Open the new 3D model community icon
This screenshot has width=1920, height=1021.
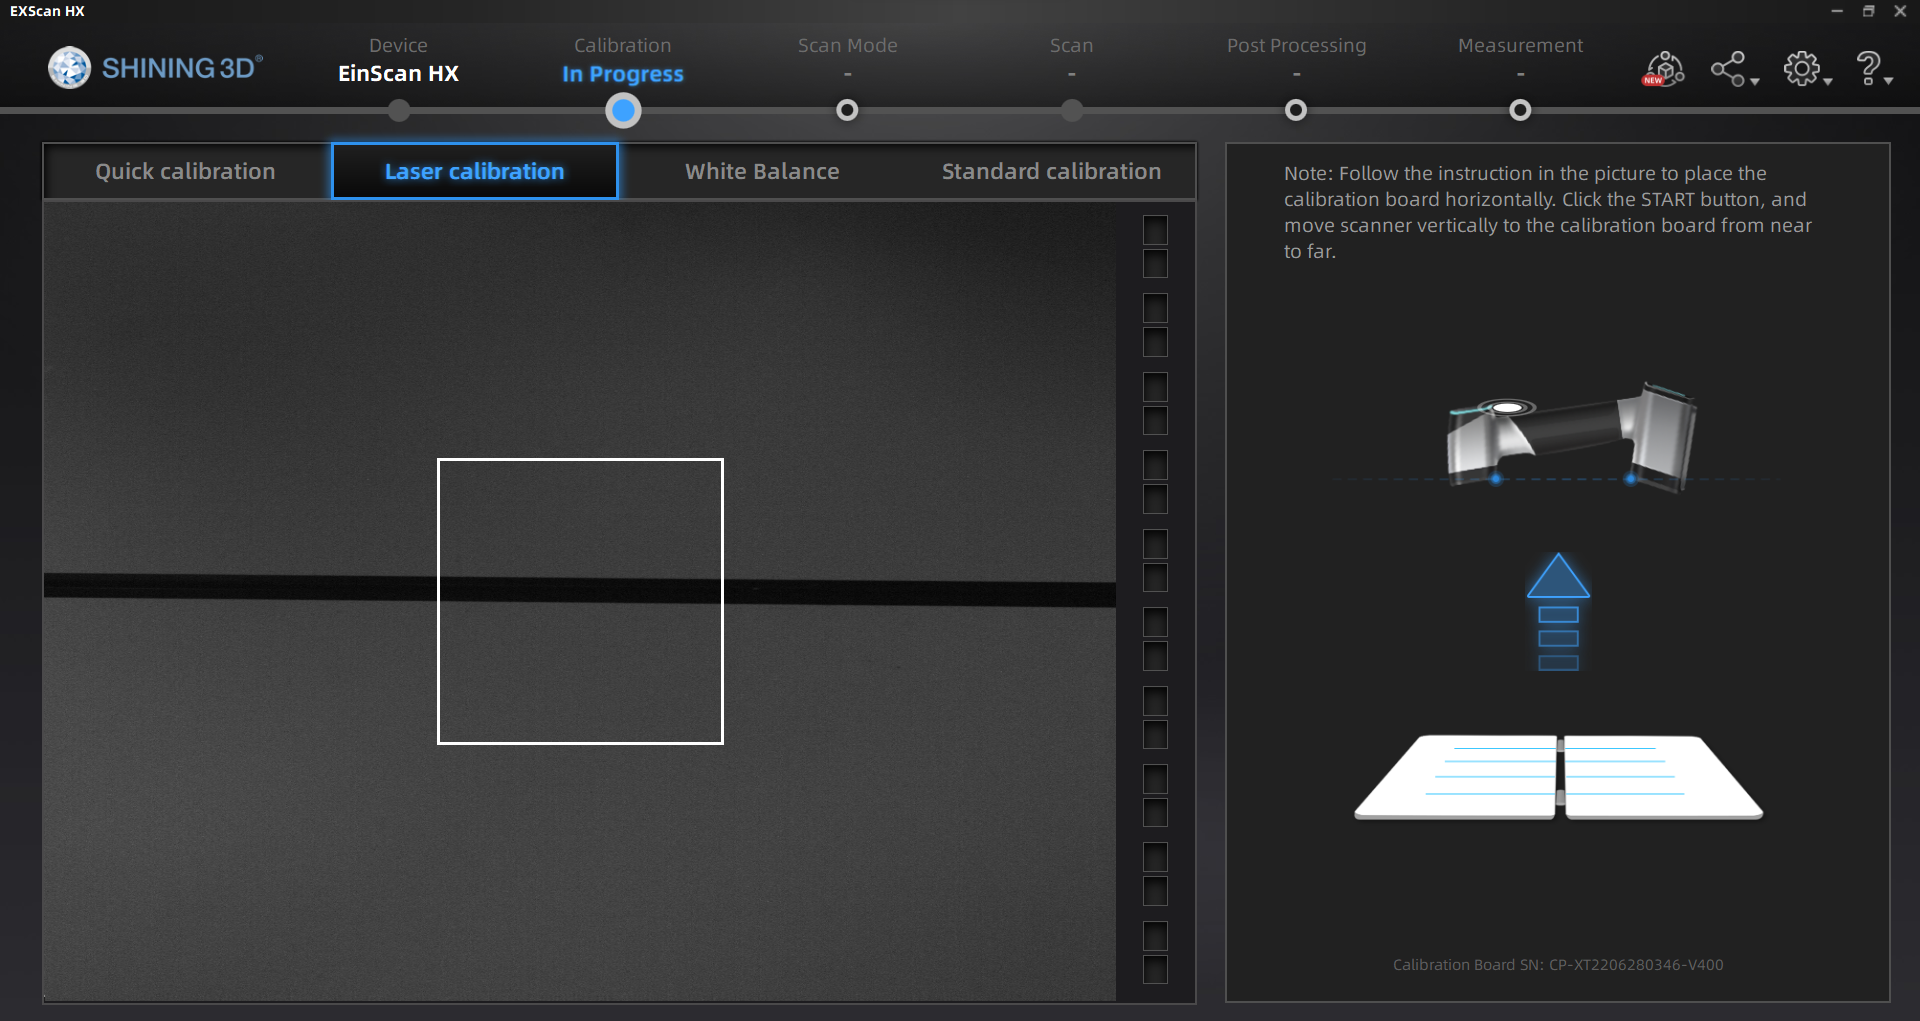point(1664,69)
